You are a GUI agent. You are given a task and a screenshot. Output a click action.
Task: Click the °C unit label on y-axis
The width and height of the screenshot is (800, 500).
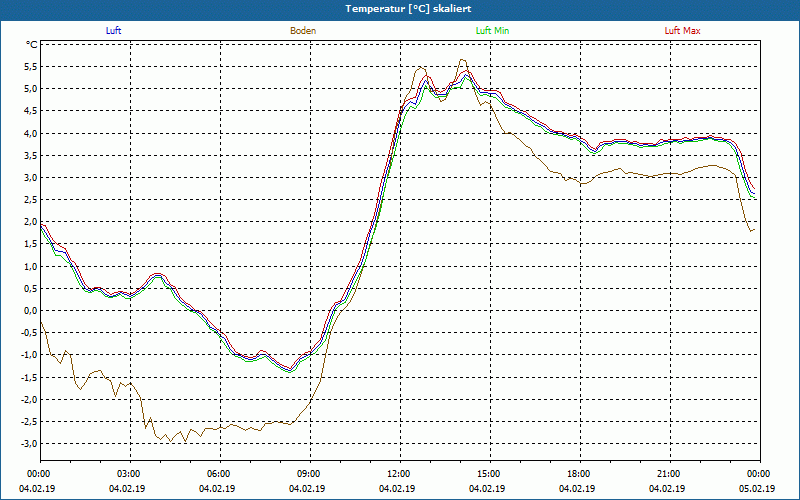pos(32,45)
